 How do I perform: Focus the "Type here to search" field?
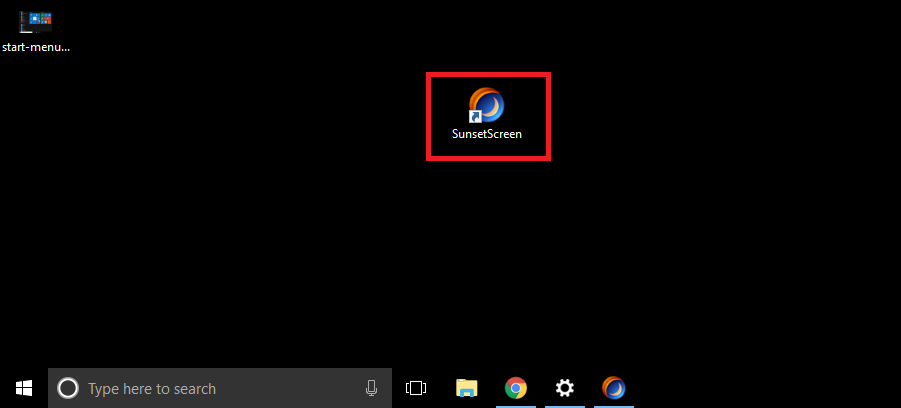[200, 388]
